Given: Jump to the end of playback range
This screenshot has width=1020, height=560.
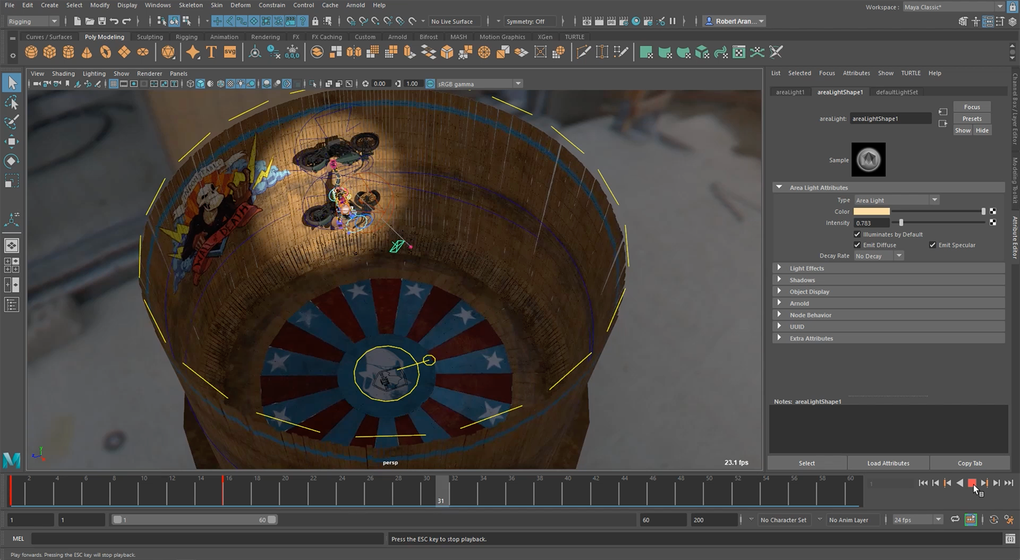Looking at the screenshot, I should [1007, 483].
